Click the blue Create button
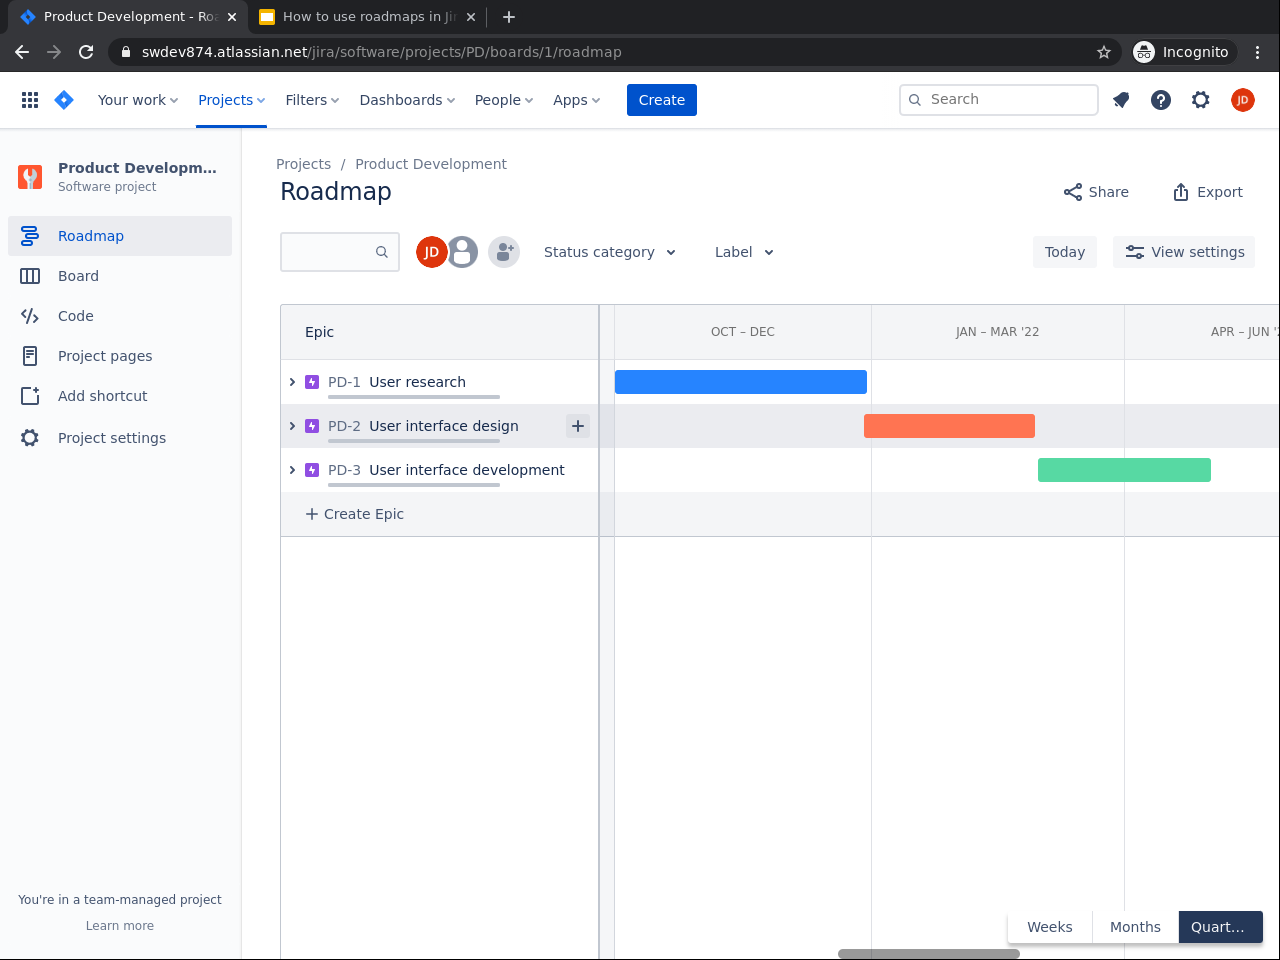 tap(661, 100)
